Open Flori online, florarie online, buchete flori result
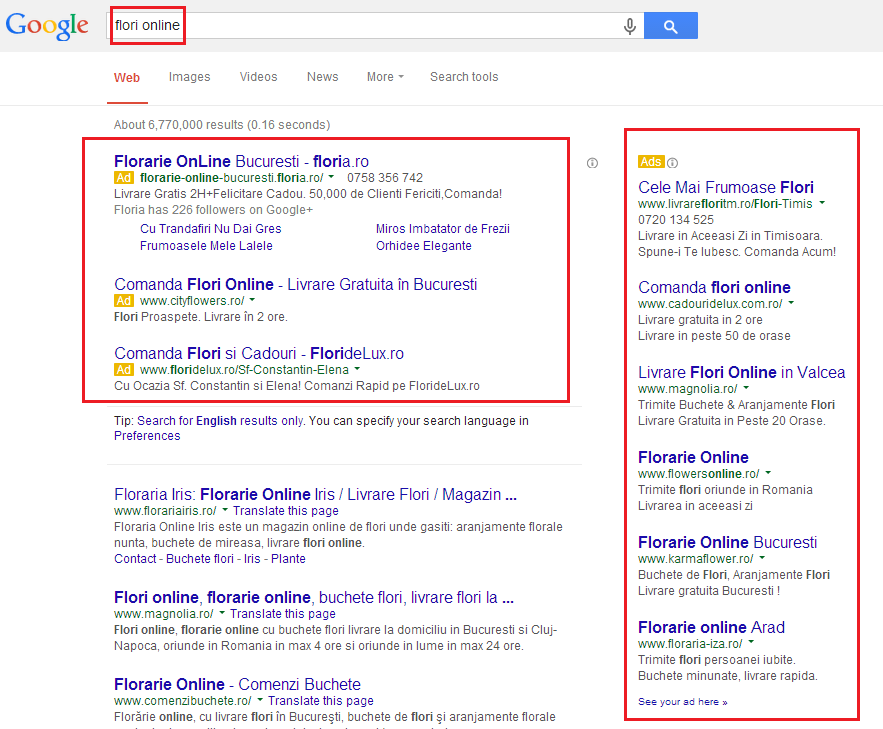The height and width of the screenshot is (729, 883). tap(314, 597)
